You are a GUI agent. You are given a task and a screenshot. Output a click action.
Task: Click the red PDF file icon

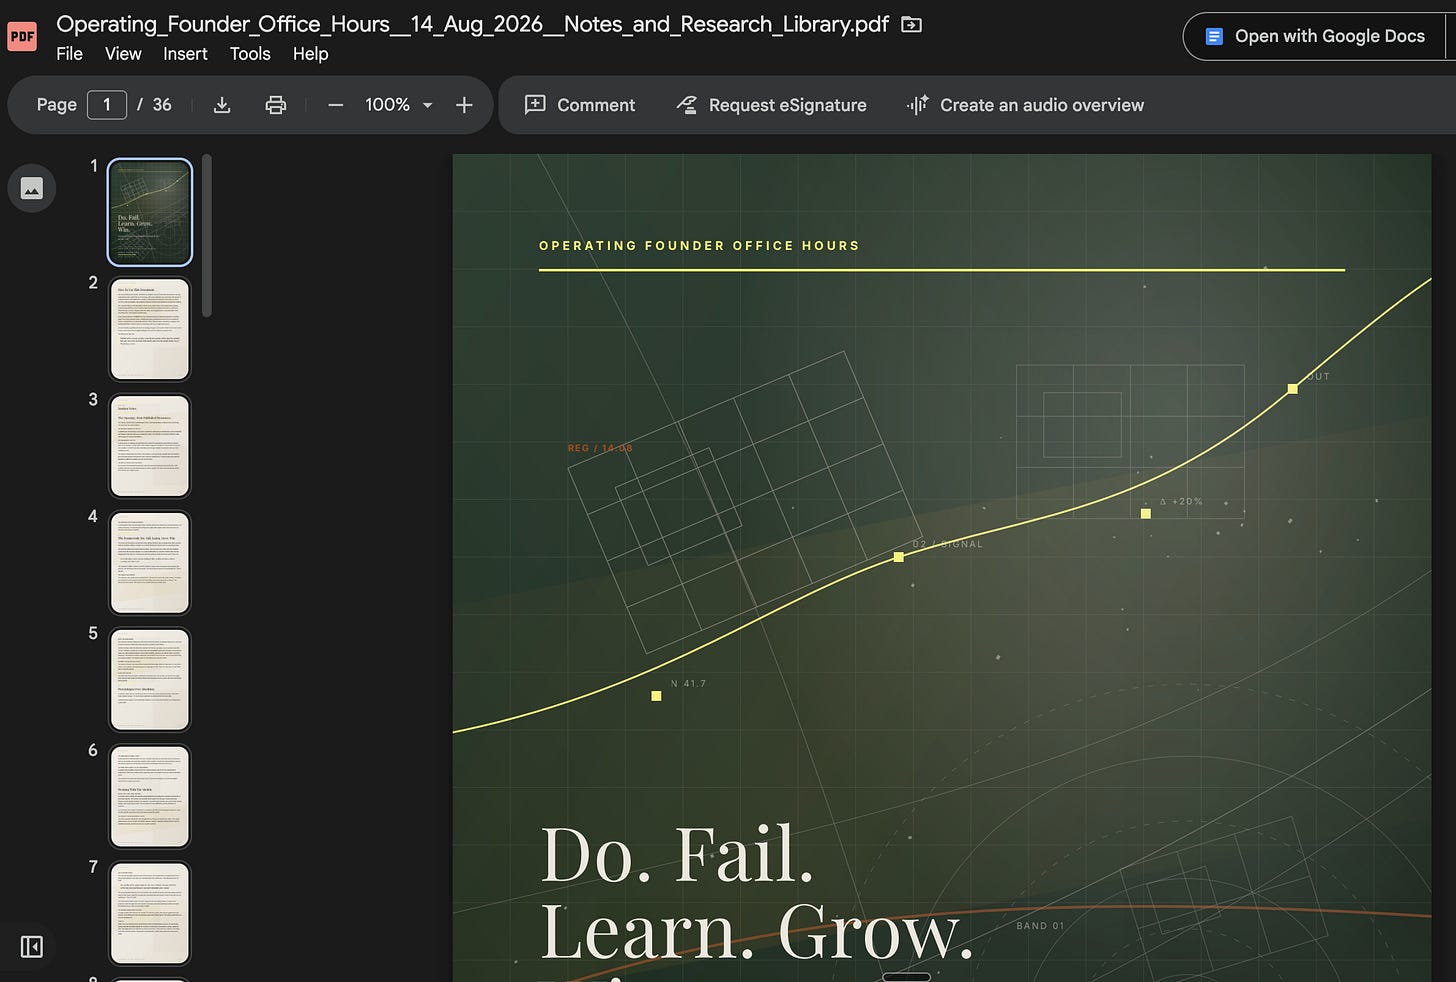click(x=22, y=37)
